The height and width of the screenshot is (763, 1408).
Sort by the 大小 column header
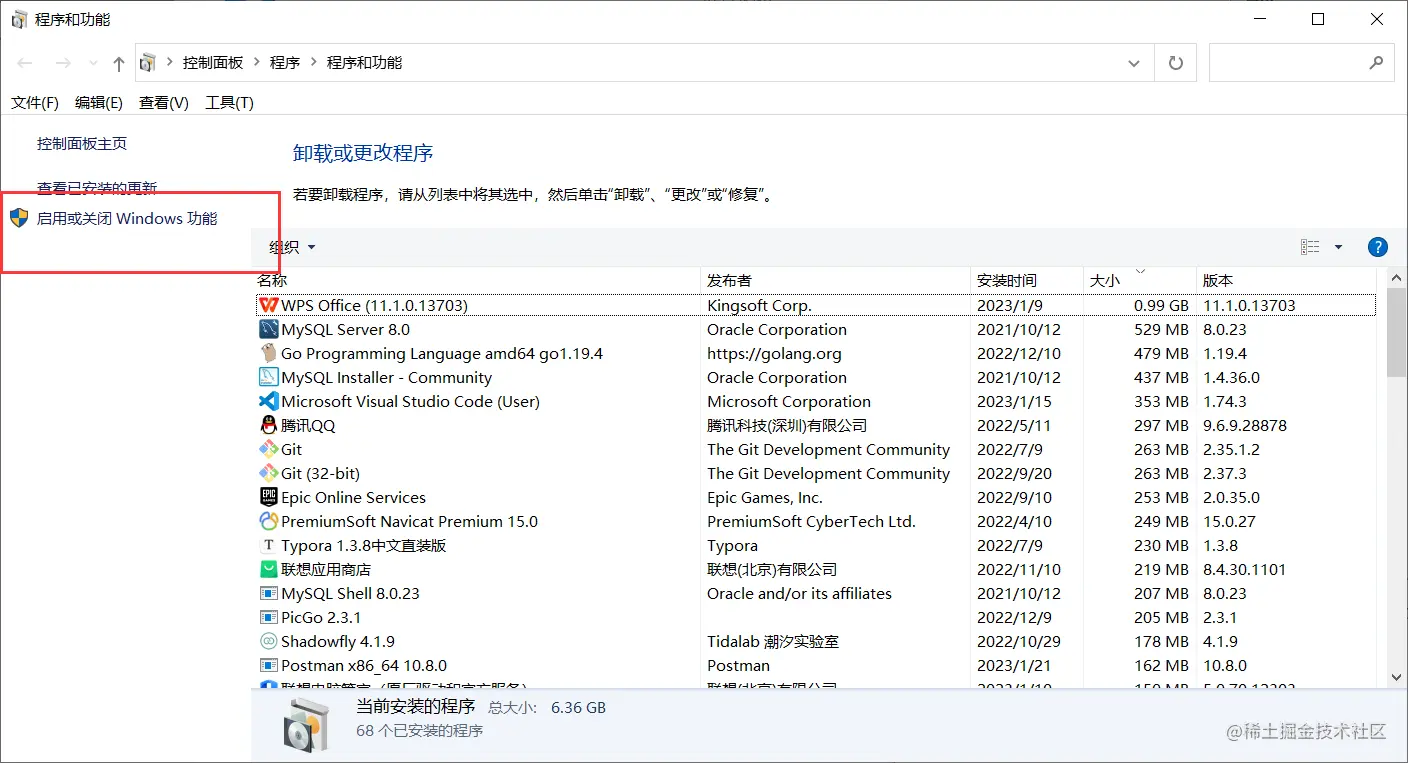1141,280
